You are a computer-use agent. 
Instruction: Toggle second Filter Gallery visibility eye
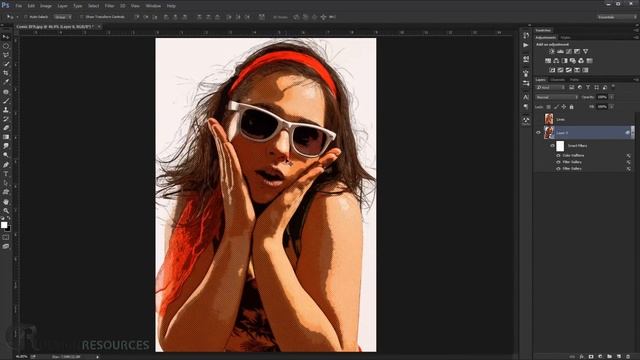(x=558, y=169)
